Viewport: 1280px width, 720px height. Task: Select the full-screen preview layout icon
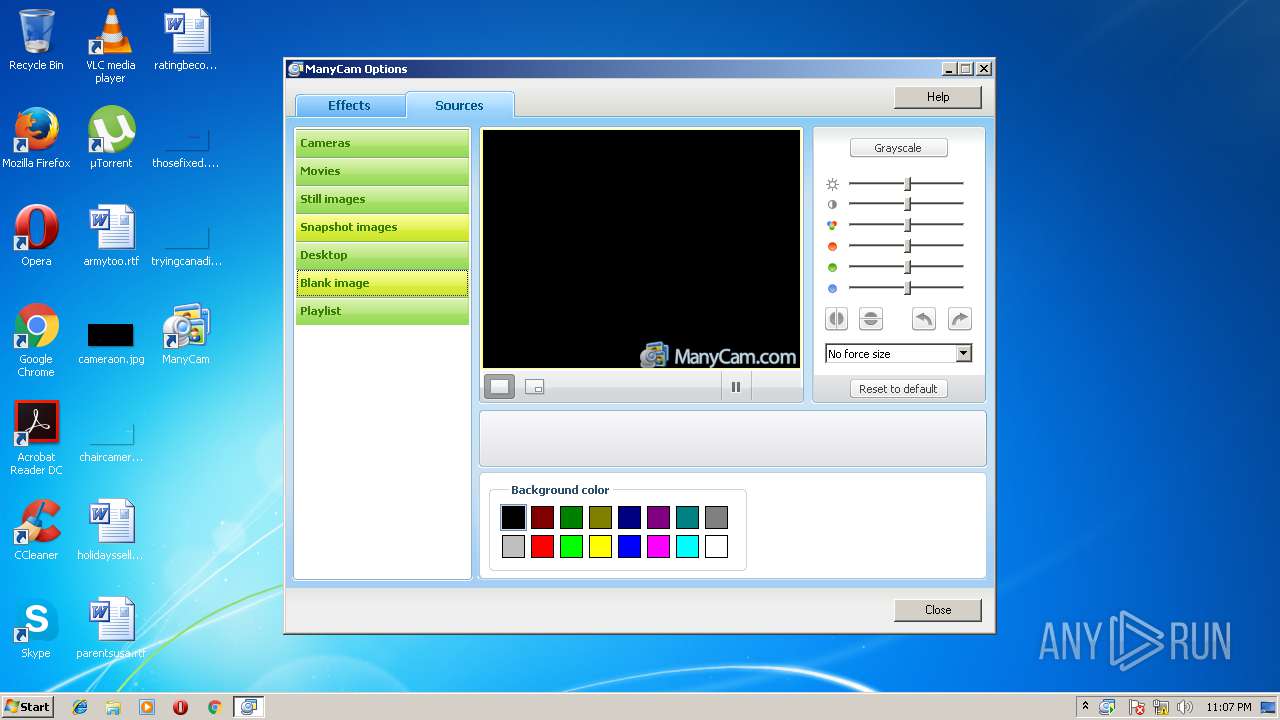[x=500, y=386]
